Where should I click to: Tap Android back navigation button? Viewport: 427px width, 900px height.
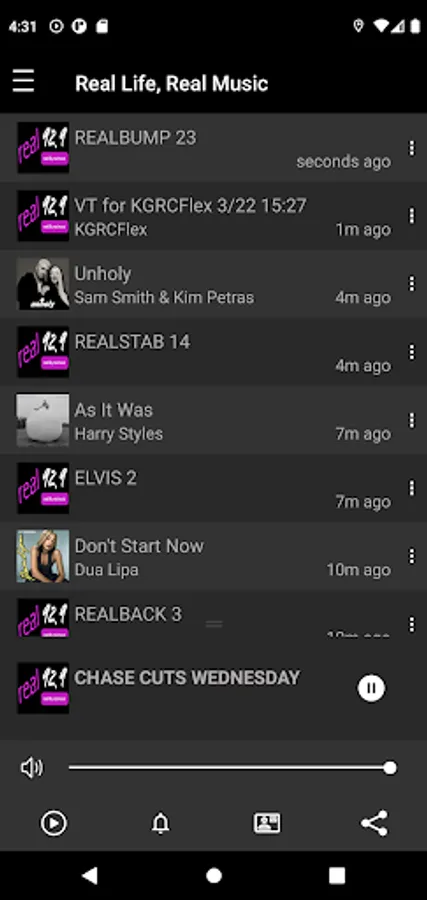90,875
